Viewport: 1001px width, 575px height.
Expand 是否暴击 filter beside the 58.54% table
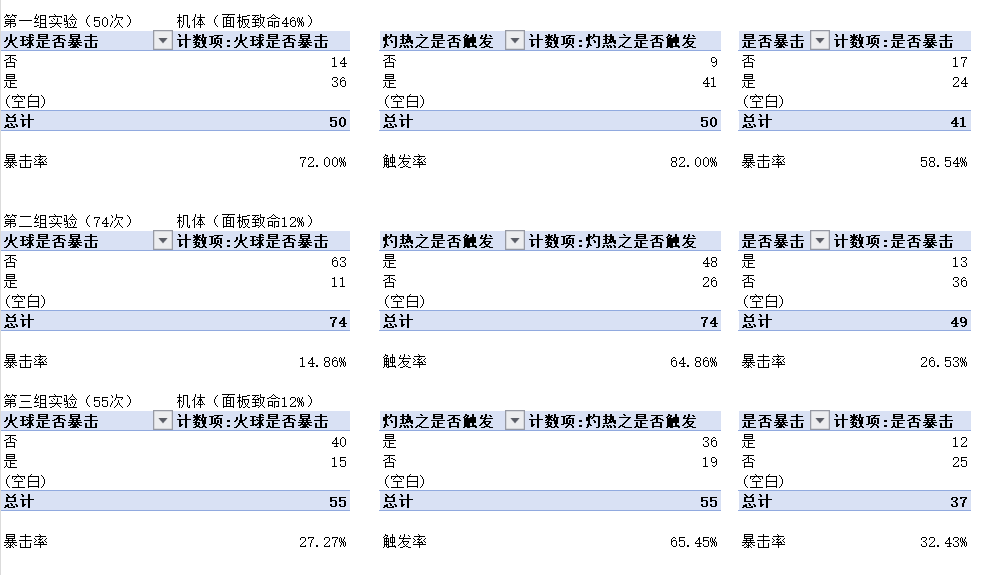[820, 41]
